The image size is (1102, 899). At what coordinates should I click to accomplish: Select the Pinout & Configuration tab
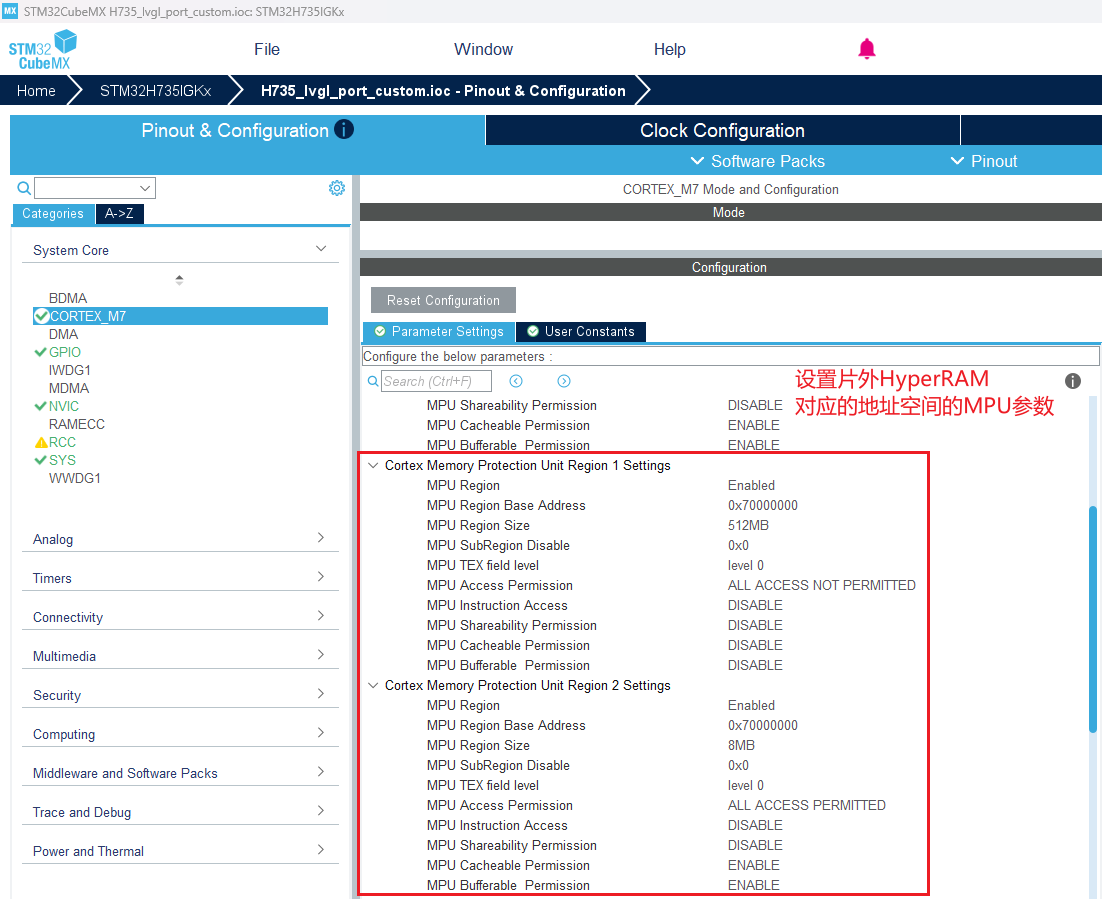(x=247, y=130)
